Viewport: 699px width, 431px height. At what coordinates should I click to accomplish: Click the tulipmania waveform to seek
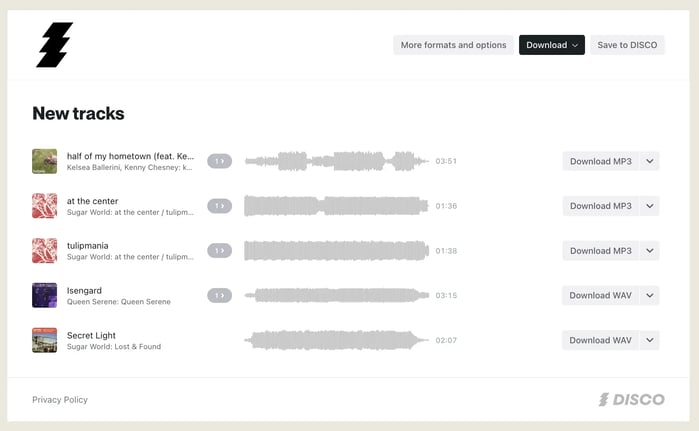click(336, 250)
